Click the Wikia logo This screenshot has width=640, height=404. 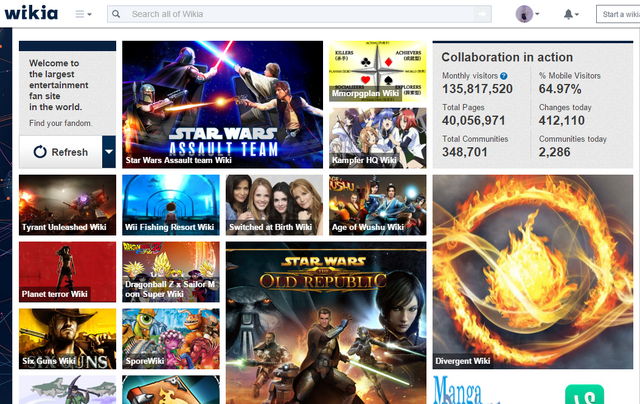[x=31, y=13]
